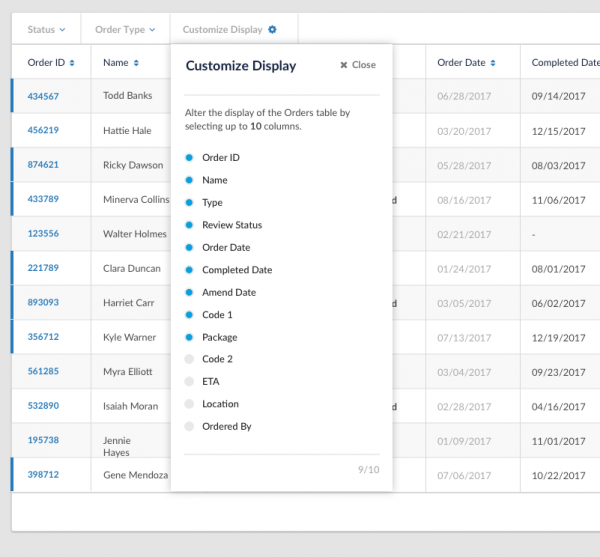Select the Hattie Hale row name
This screenshot has height=557, width=600.
[x=127, y=131]
